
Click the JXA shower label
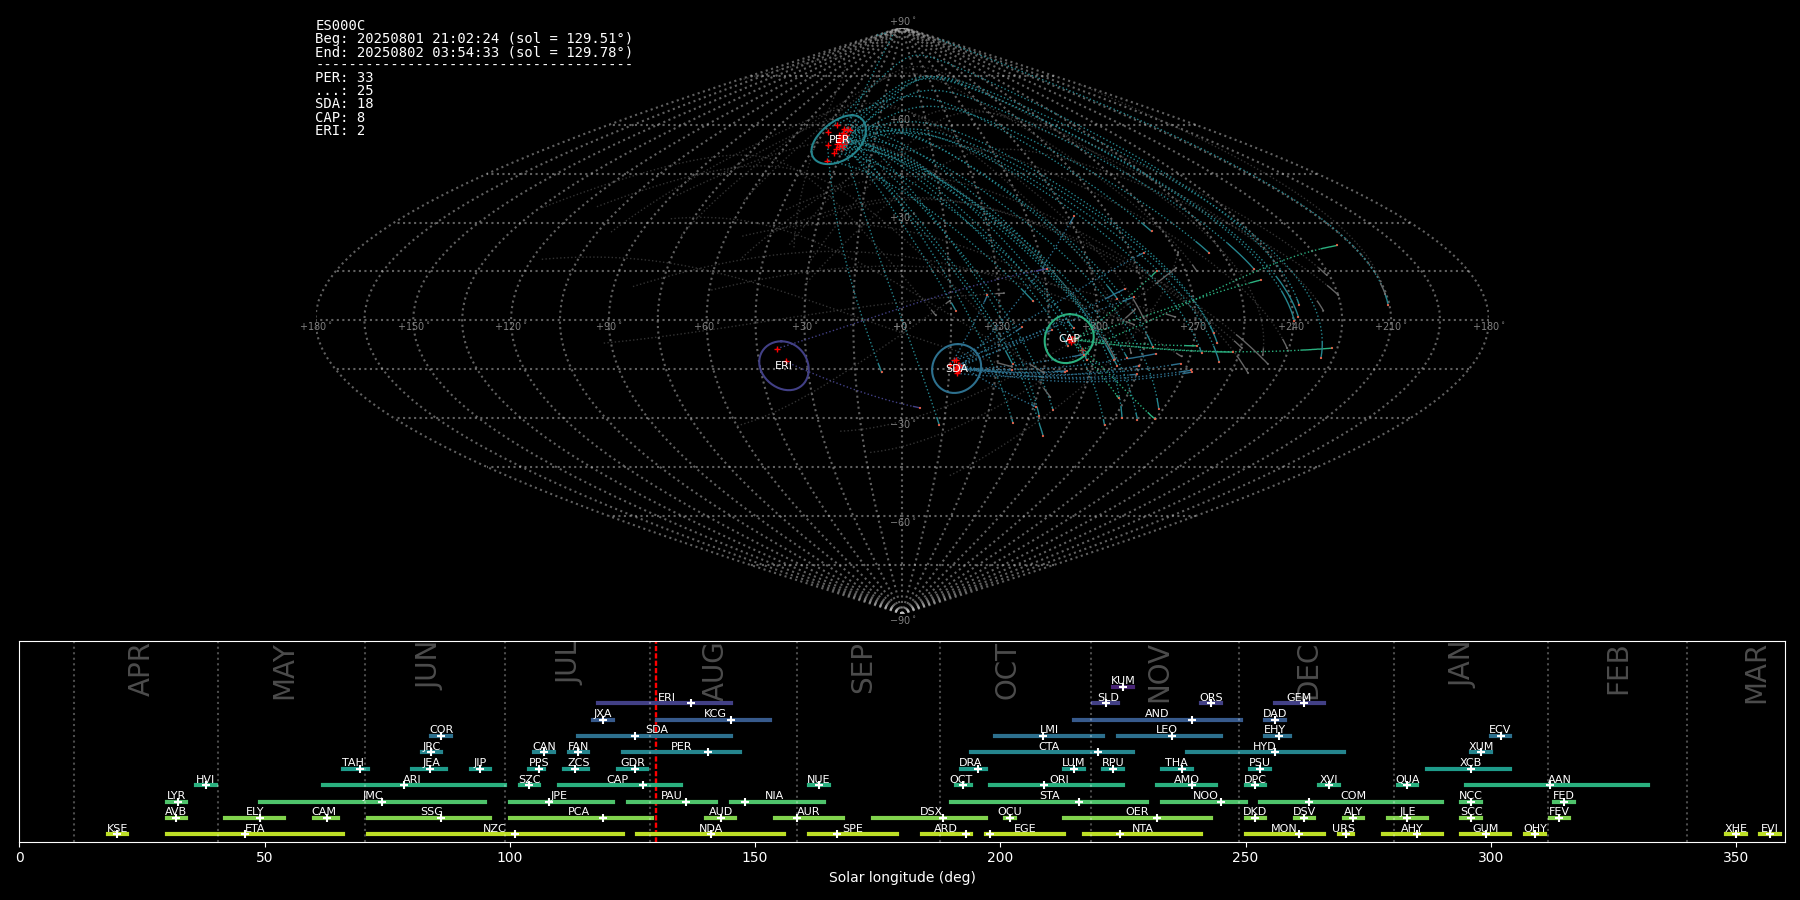602,714
